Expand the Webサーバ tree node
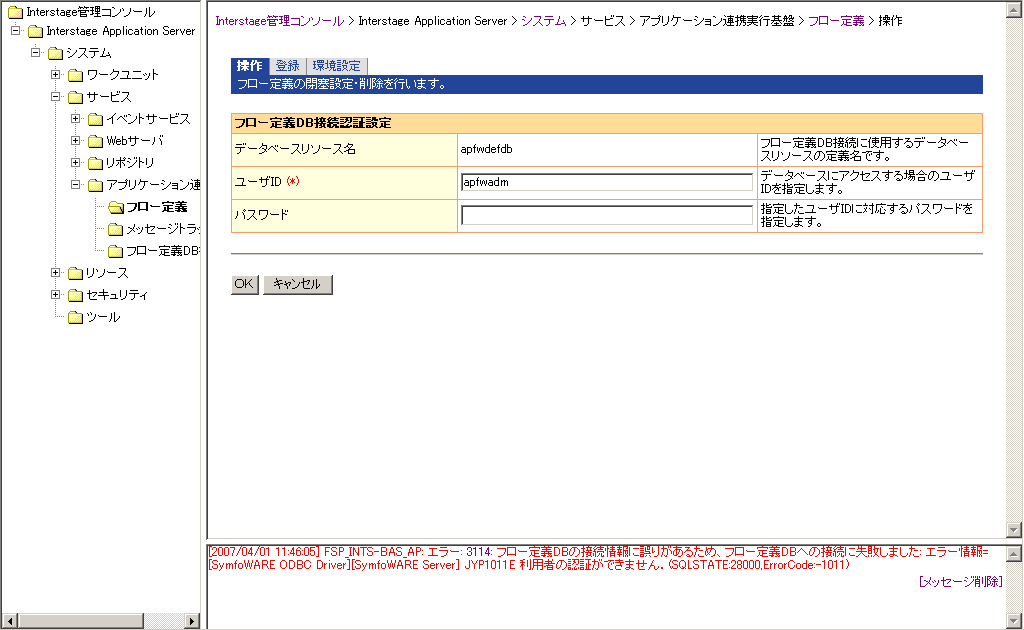The image size is (1024, 630). 76,140
